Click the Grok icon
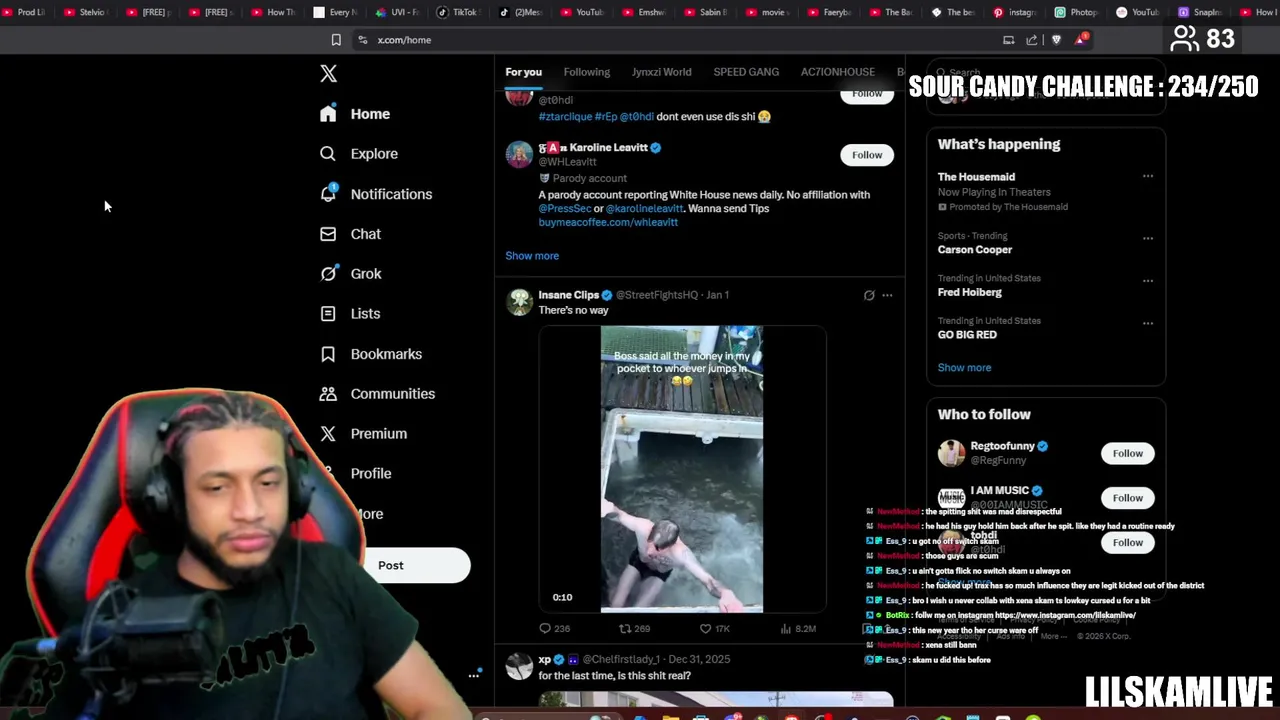 point(328,274)
